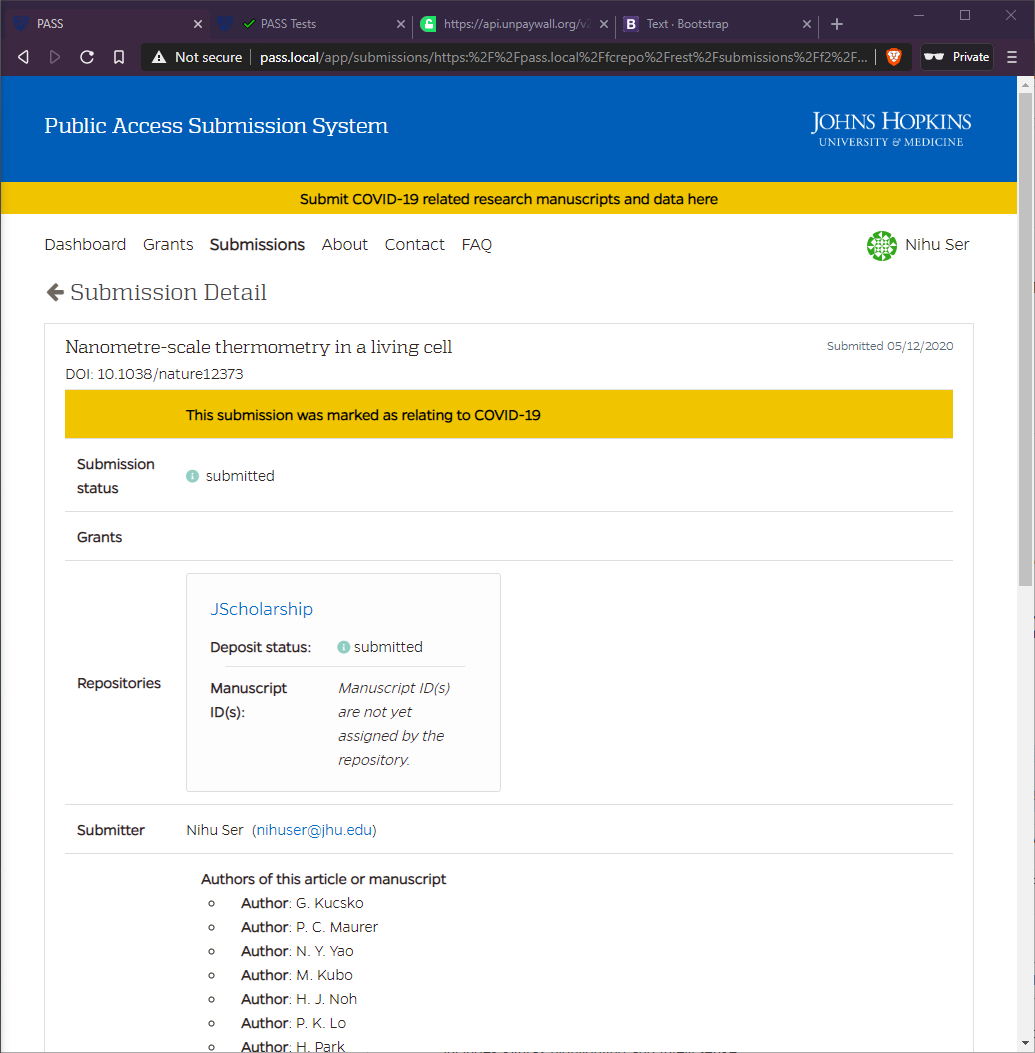The width and height of the screenshot is (1035, 1053).
Task: Click back arrow beside Submission Detail
Action: pos(55,292)
